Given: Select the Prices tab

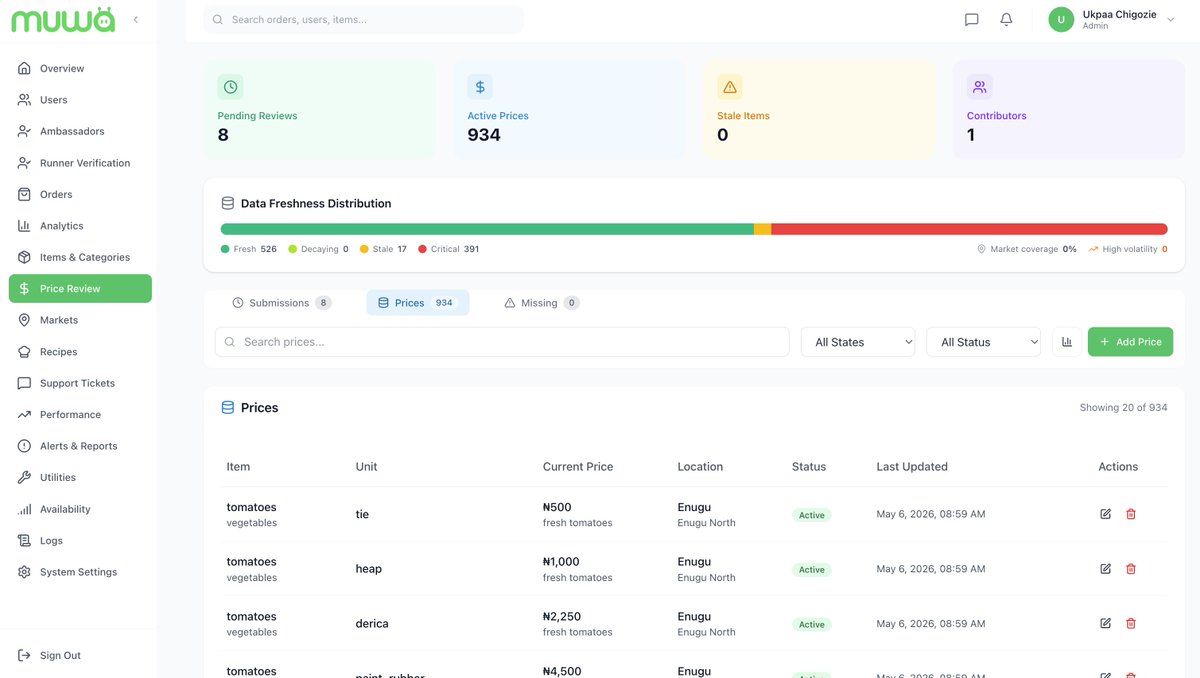Looking at the screenshot, I should coord(417,303).
